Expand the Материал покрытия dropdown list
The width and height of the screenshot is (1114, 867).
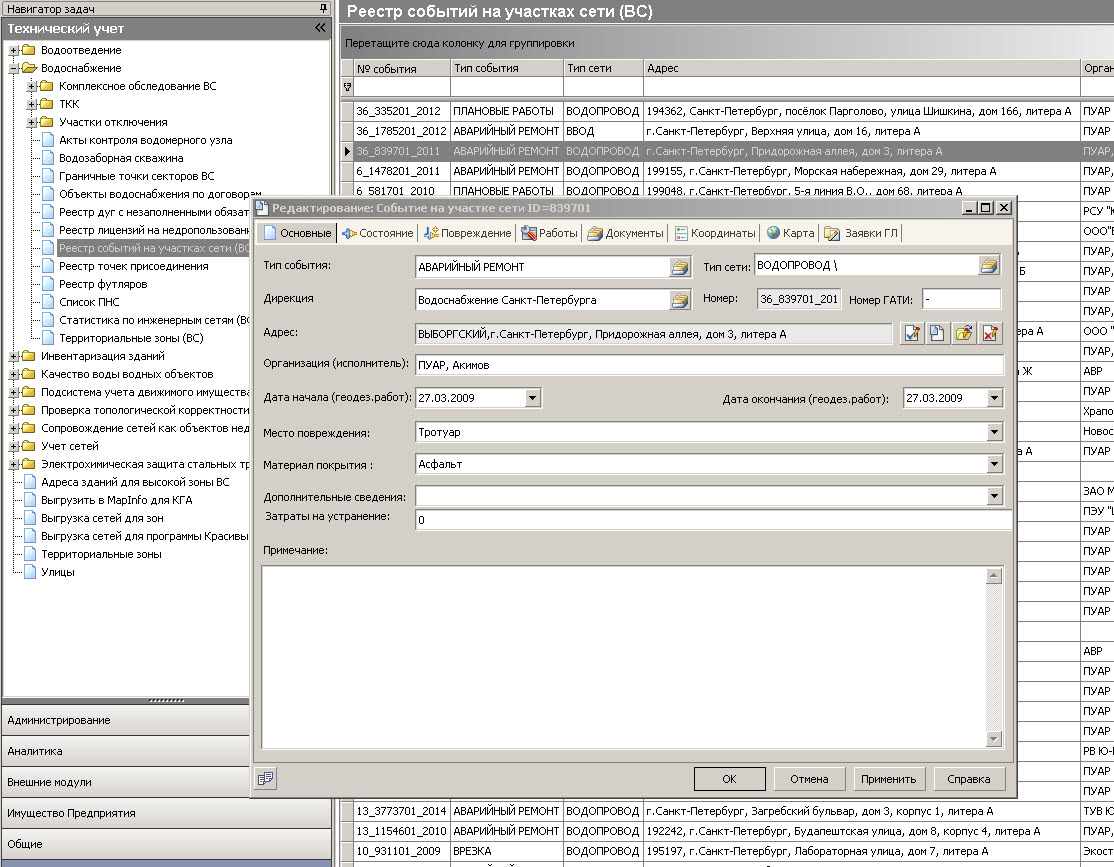(994, 464)
